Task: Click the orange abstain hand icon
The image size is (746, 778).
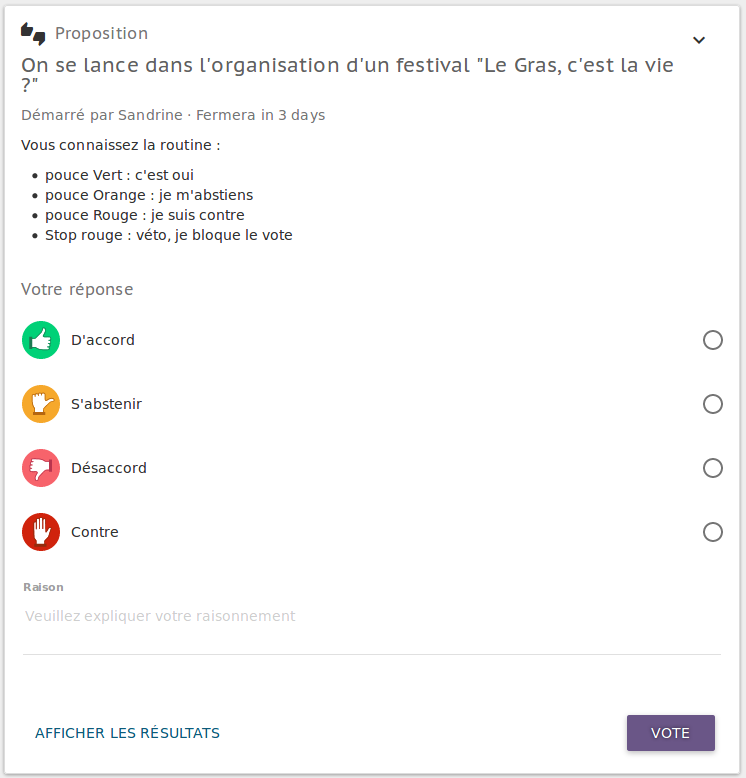Action: [41, 404]
